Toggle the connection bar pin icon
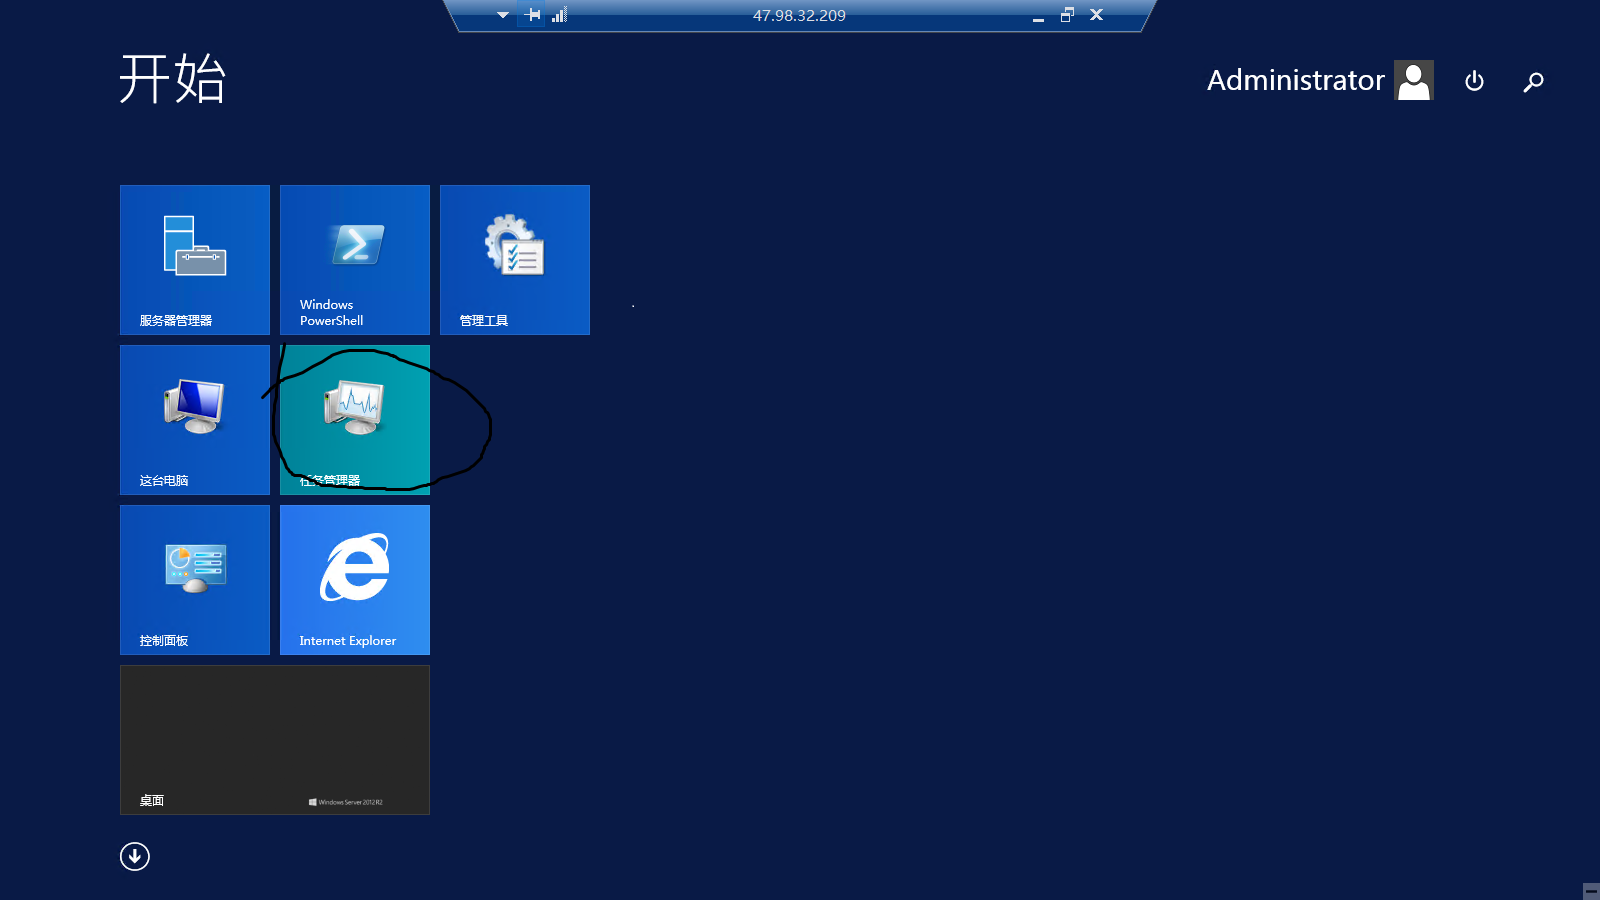 tap(533, 15)
